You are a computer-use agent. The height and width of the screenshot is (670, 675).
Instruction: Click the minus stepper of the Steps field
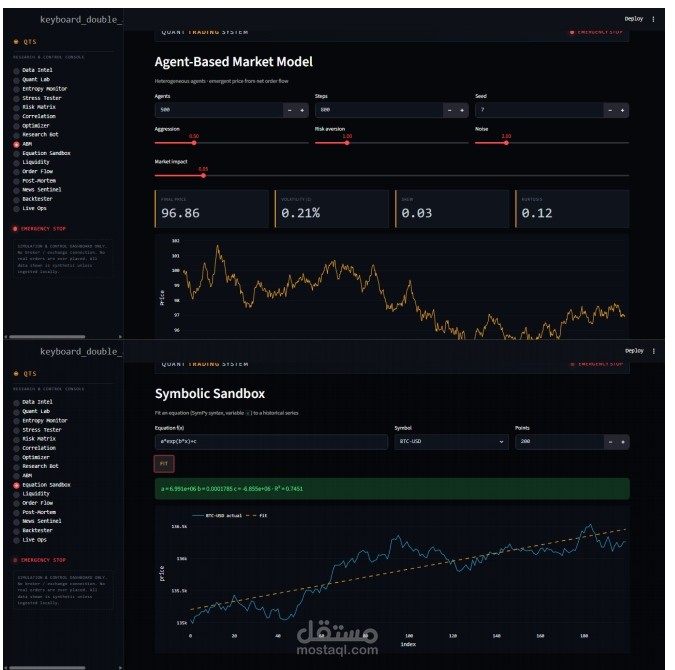(x=449, y=110)
